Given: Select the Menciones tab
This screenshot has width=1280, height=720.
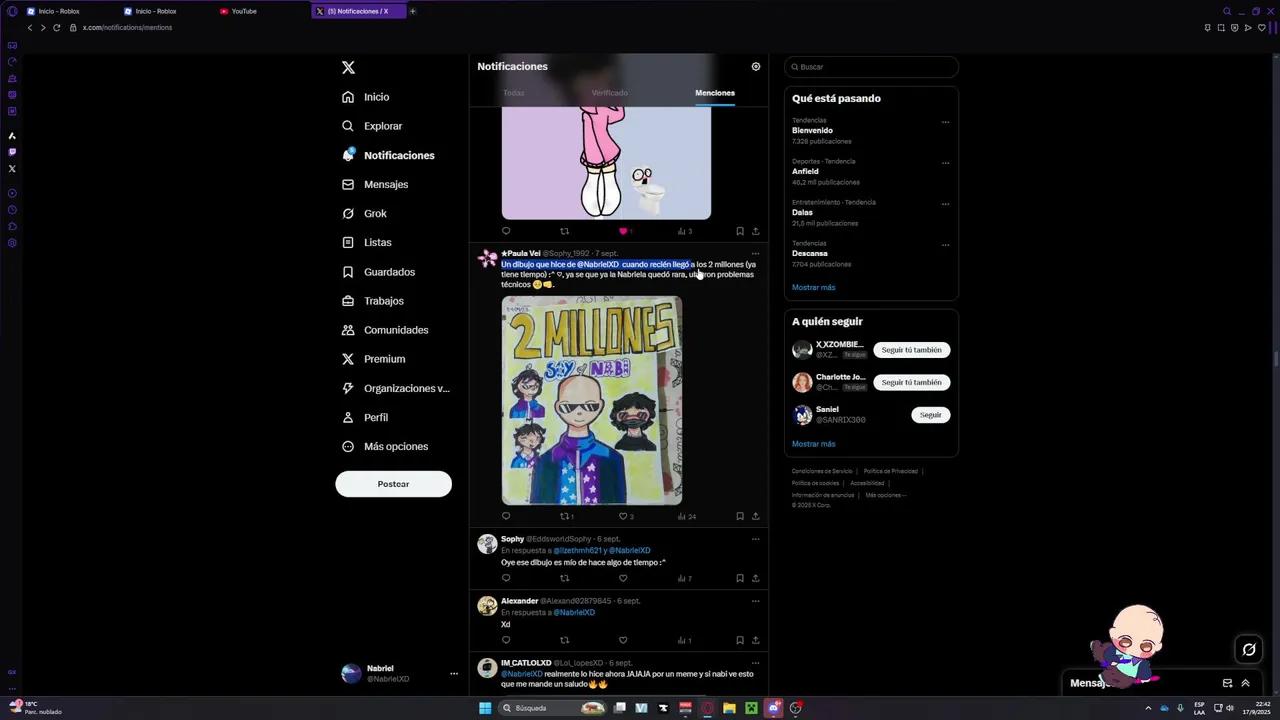Looking at the screenshot, I should click(x=715, y=93).
